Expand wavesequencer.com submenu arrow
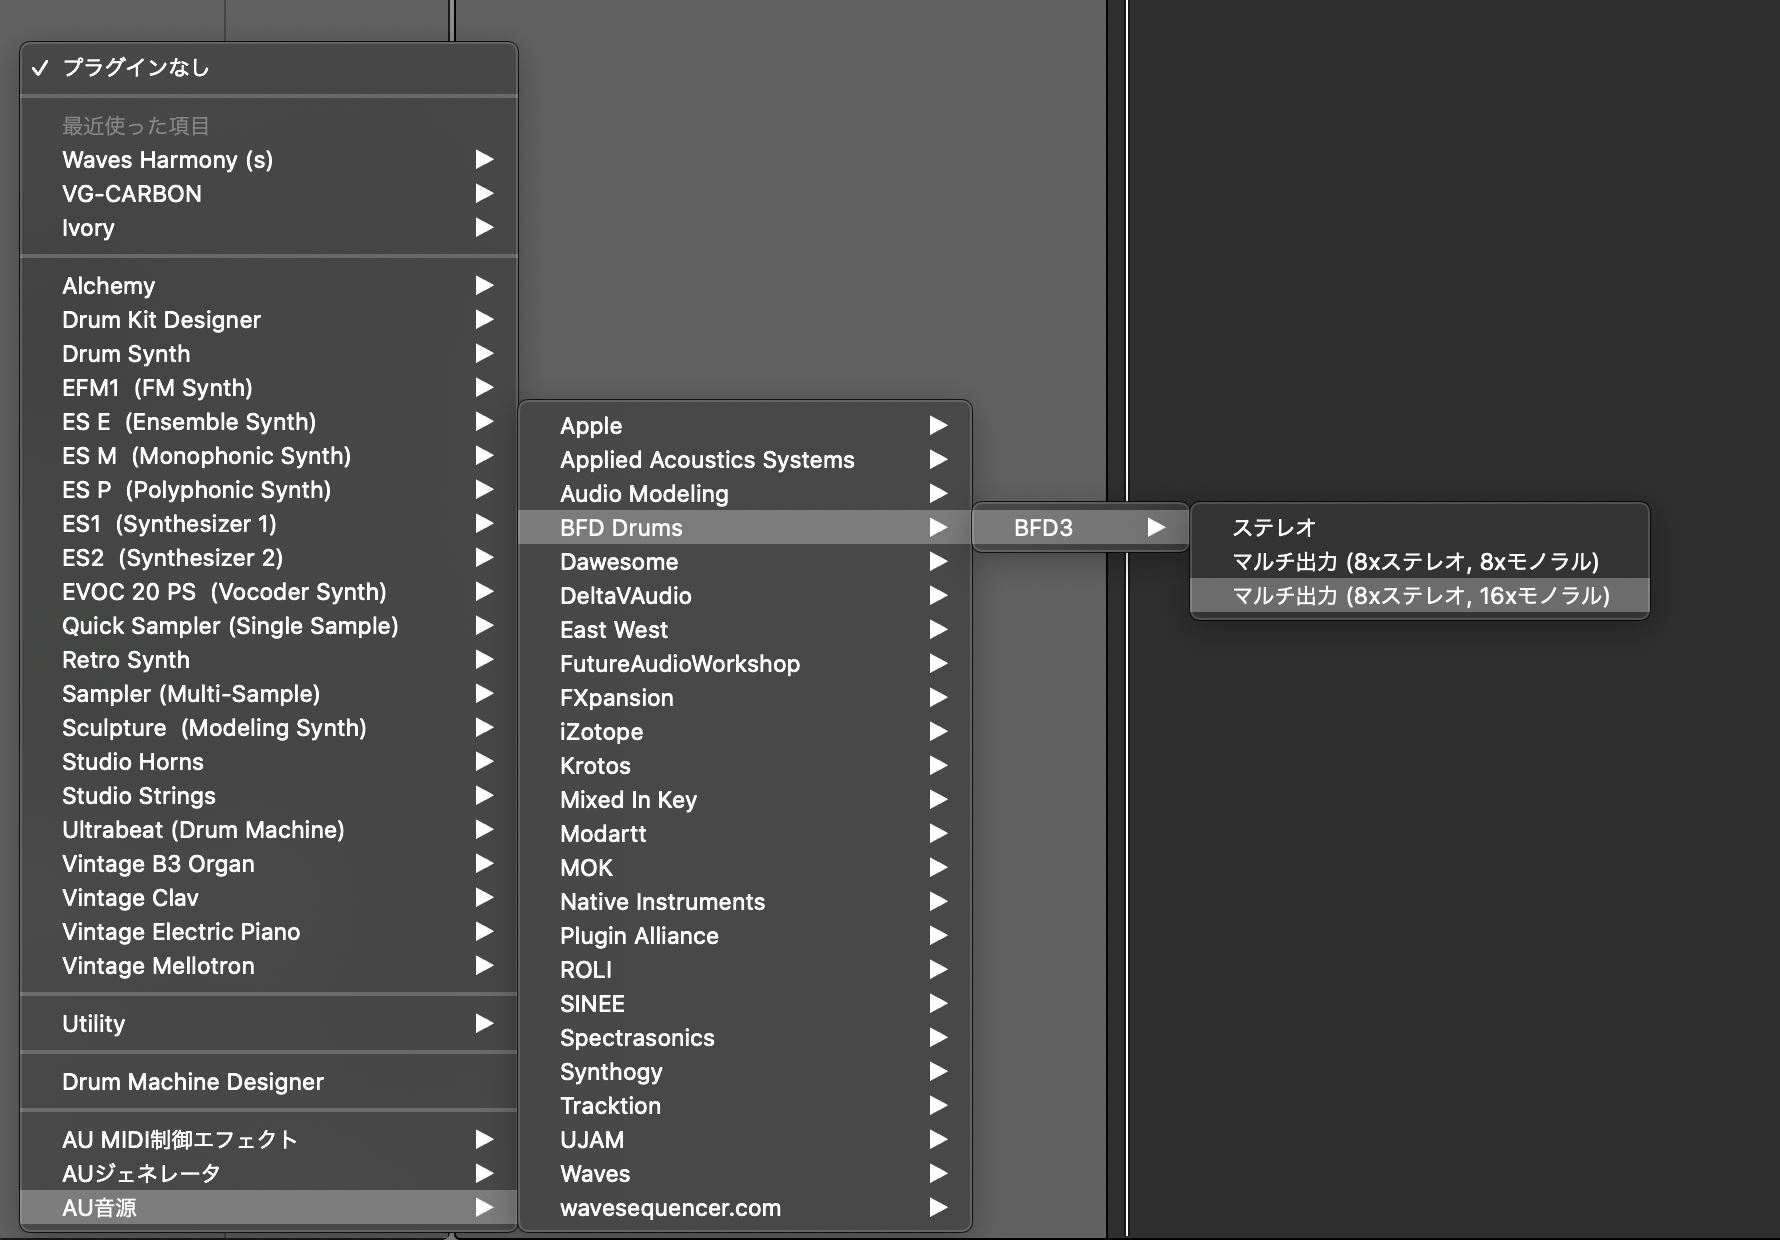The image size is (1780, 1240). coord(938,1208)
